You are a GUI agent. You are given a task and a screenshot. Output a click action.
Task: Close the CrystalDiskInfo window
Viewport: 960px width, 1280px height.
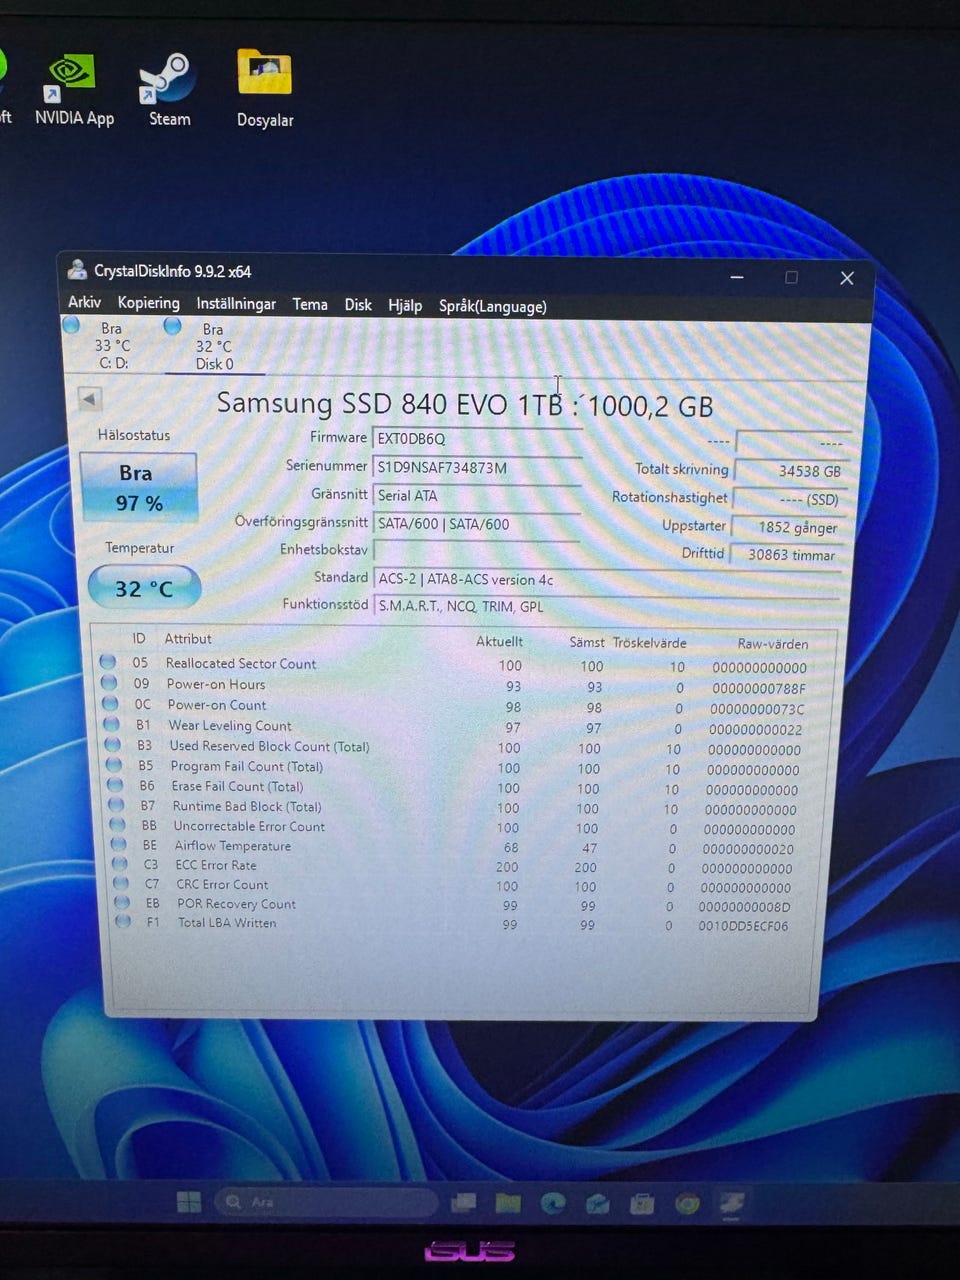pyautogui.click(x=846, y=278)
